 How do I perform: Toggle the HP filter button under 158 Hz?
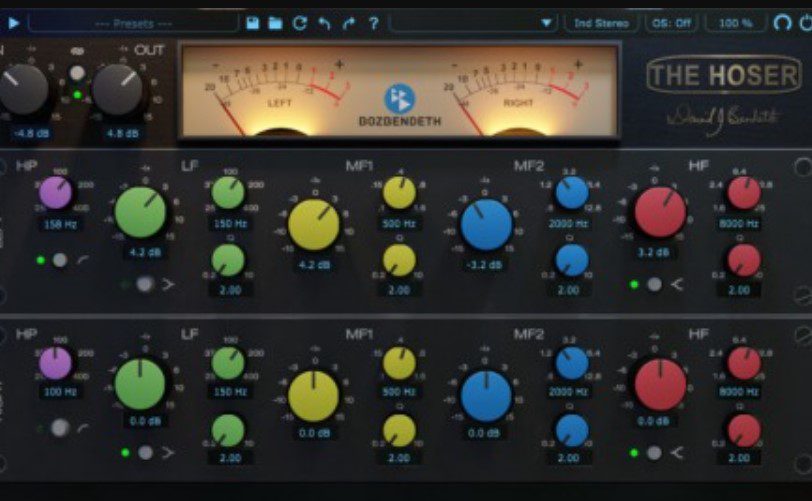coord(60,260)
